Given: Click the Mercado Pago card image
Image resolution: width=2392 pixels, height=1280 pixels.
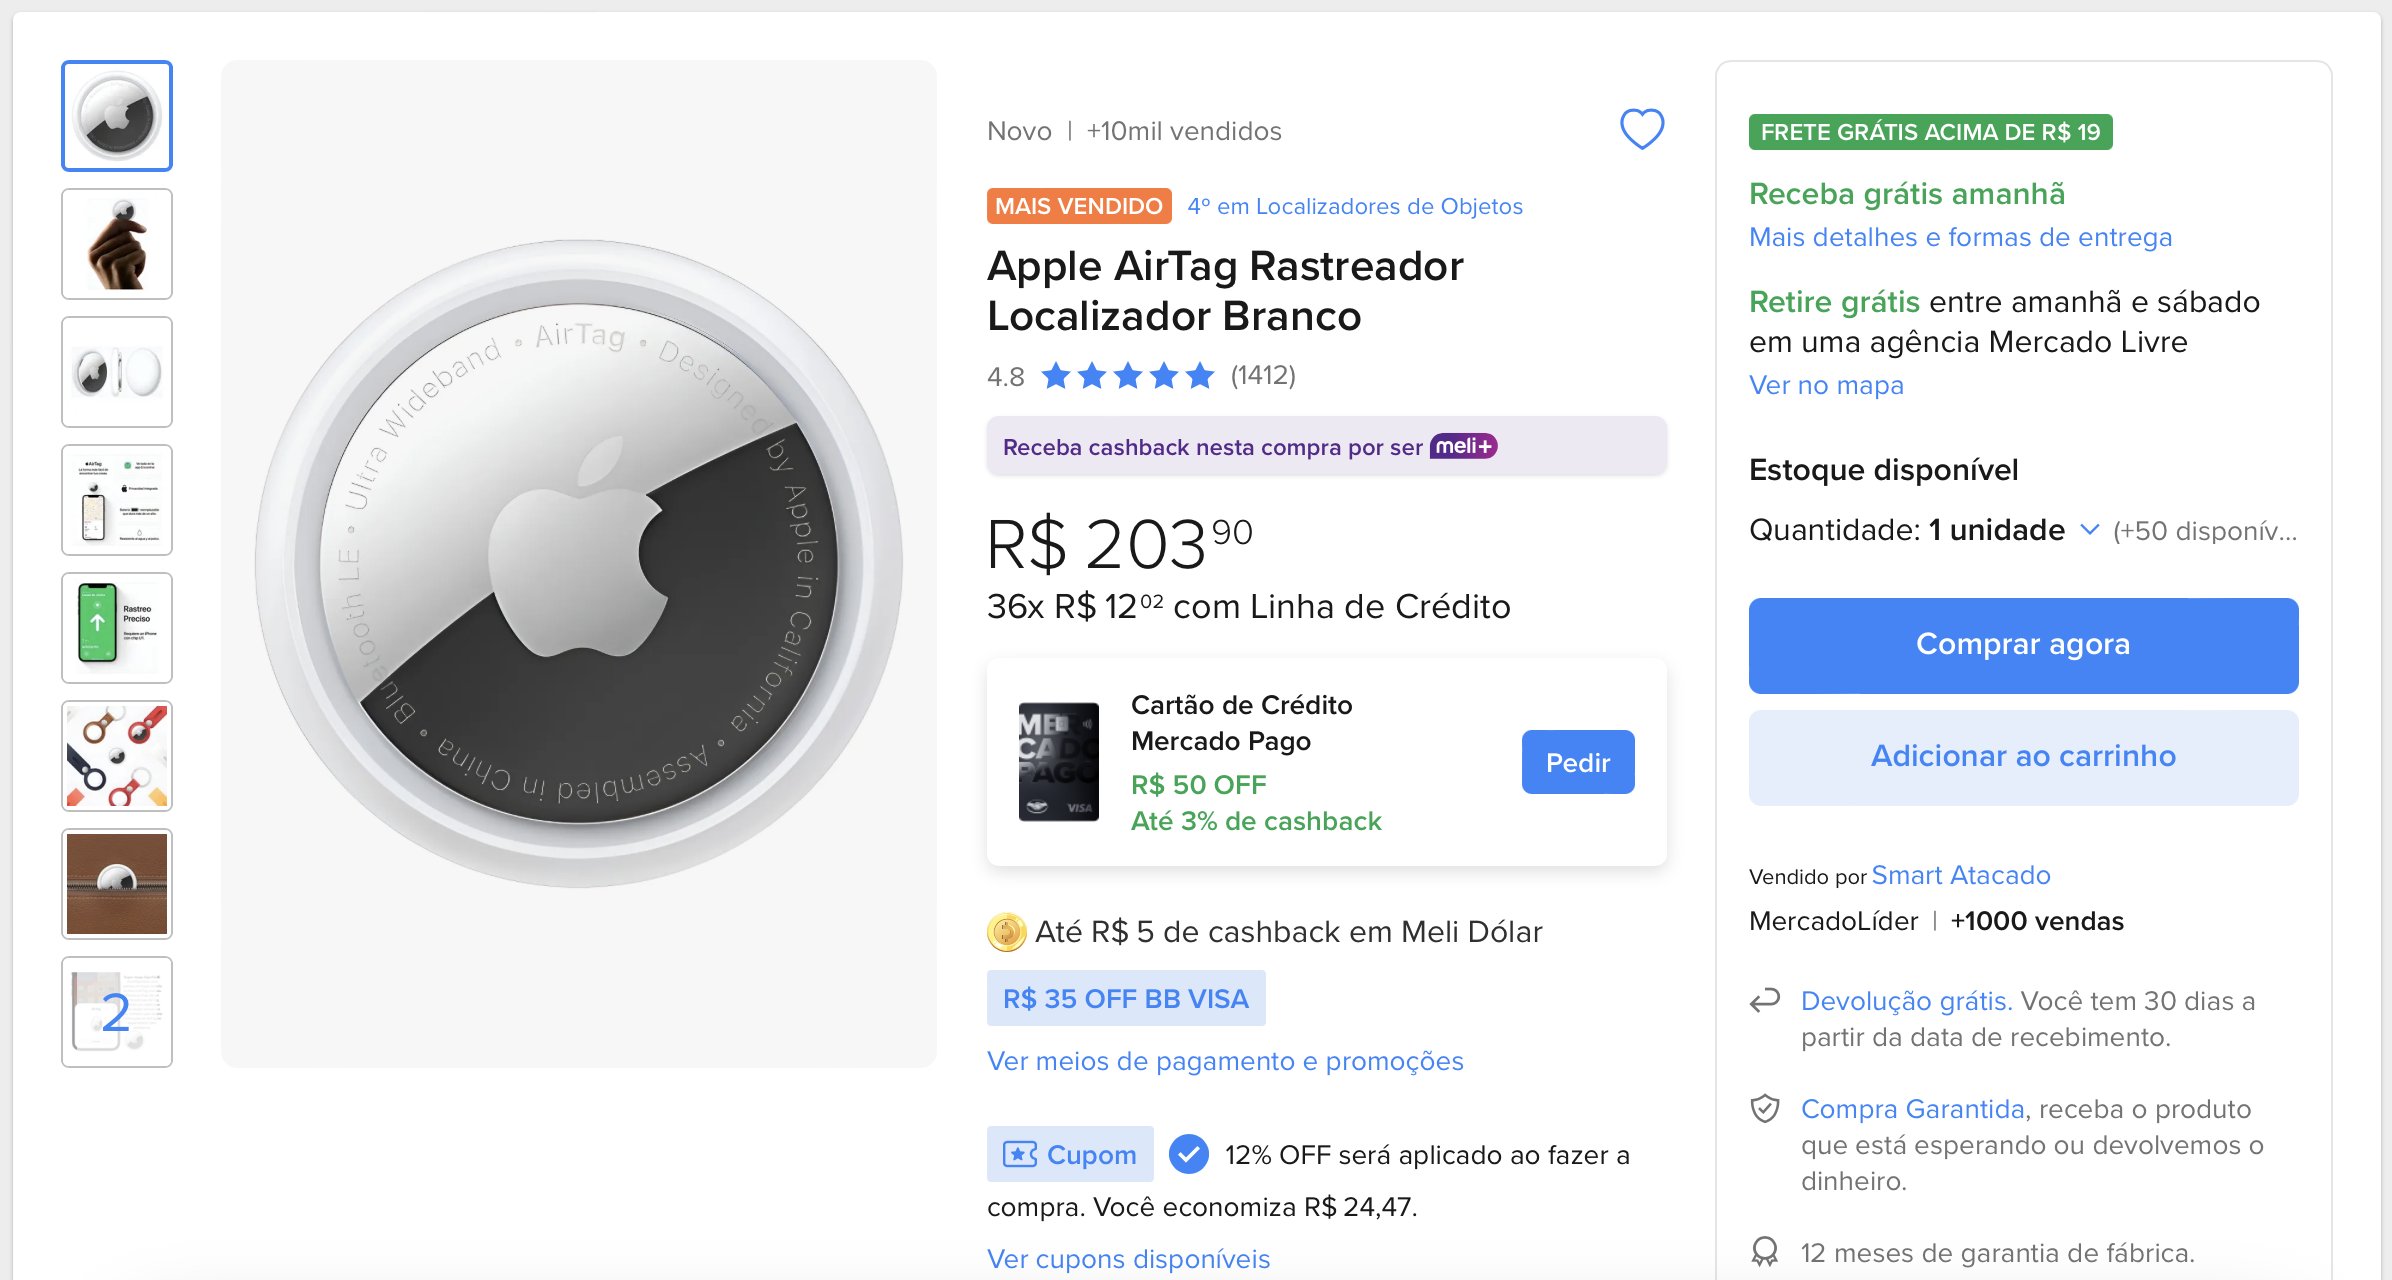Looking at the screenshot, I should click(x=1058, y=762).
